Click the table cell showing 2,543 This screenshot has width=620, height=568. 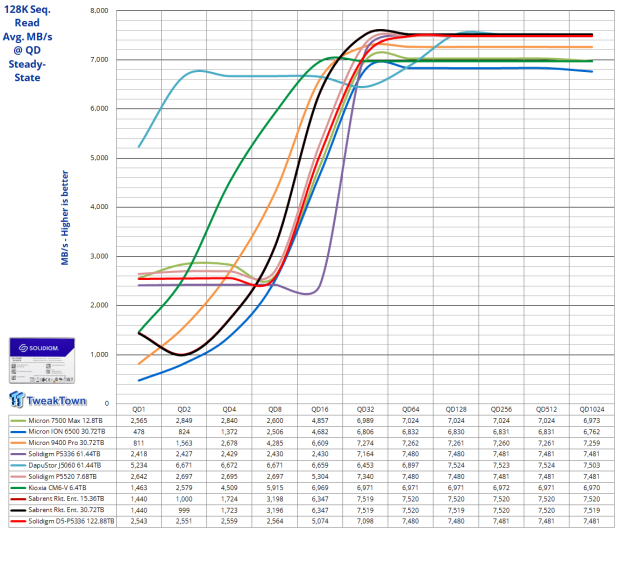139,521
